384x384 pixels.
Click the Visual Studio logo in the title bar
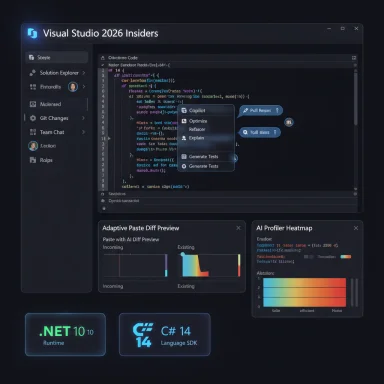coord(32,33)
